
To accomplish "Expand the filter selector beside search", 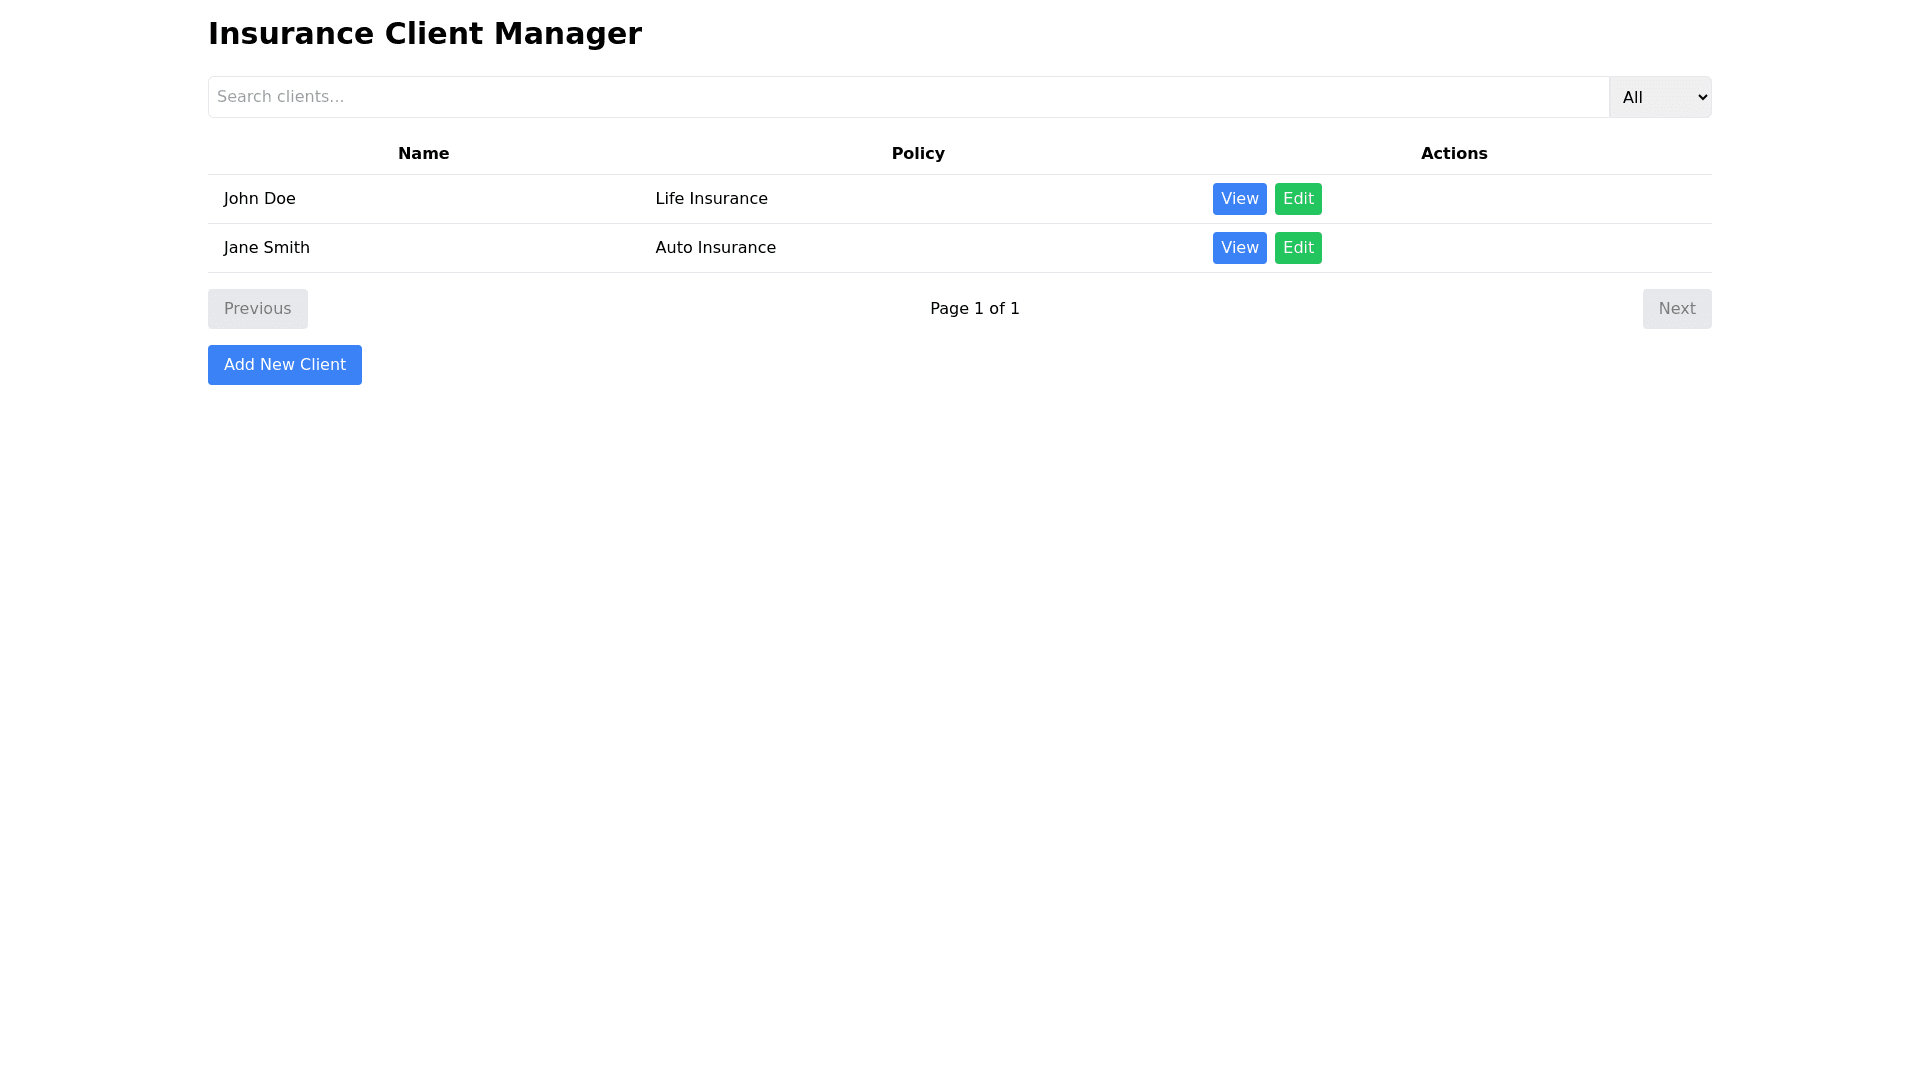I will (x=1659, y=97).
